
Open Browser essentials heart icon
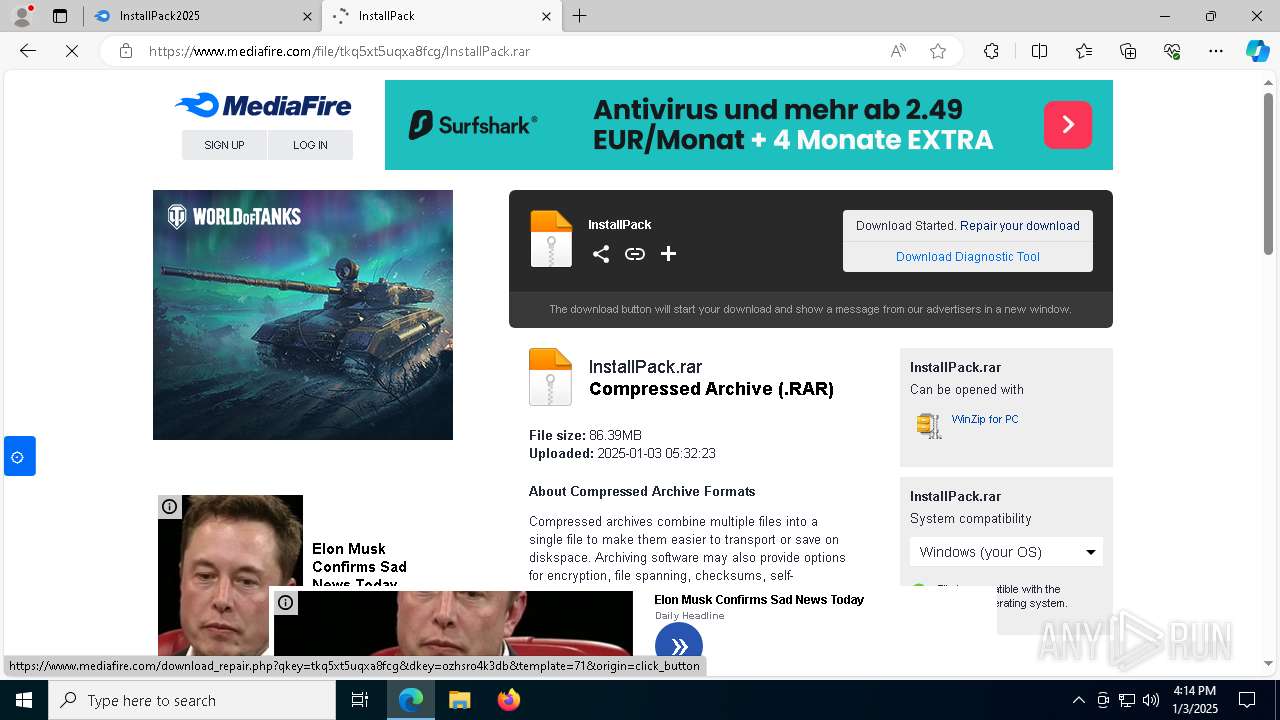coord(1172,51)
